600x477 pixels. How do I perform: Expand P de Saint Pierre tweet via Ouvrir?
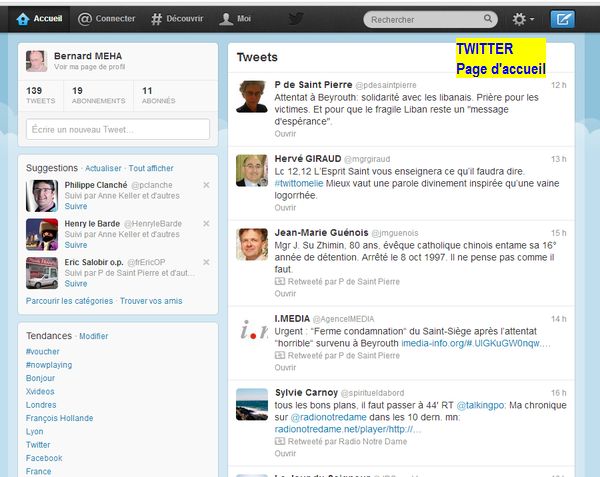285,134
